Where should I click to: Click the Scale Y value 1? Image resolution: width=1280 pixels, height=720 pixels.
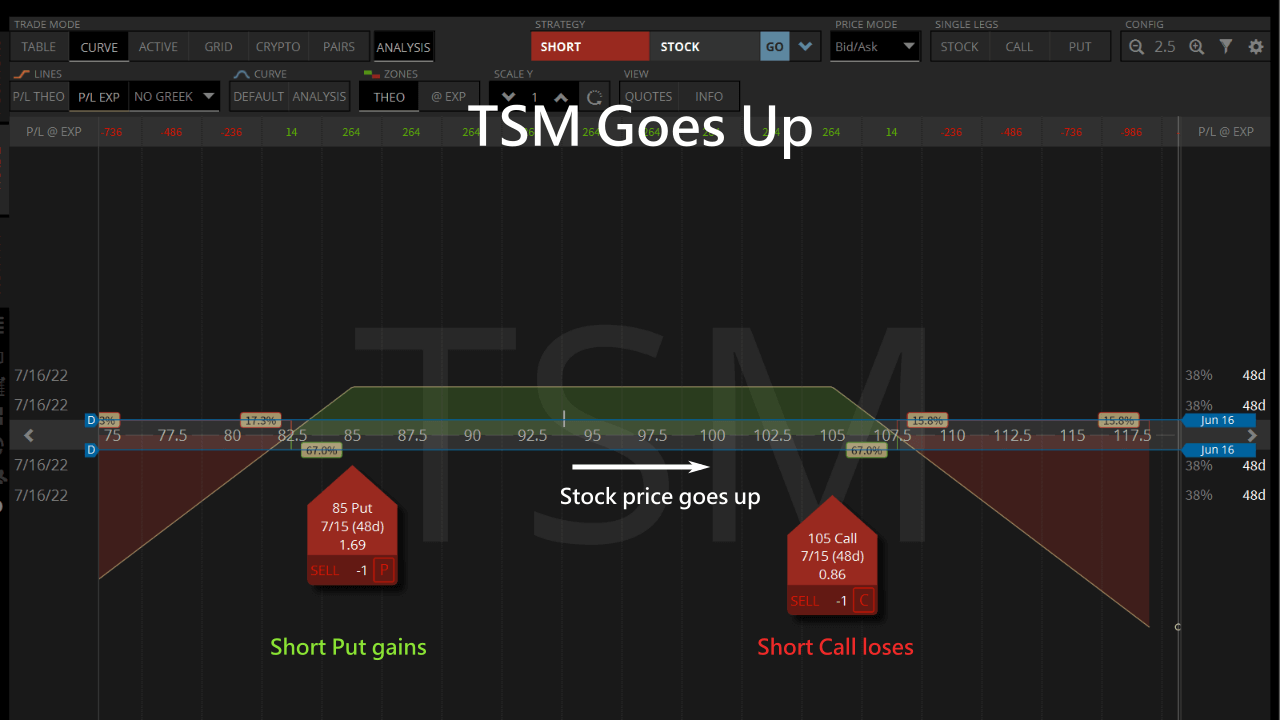coord(535,97)
